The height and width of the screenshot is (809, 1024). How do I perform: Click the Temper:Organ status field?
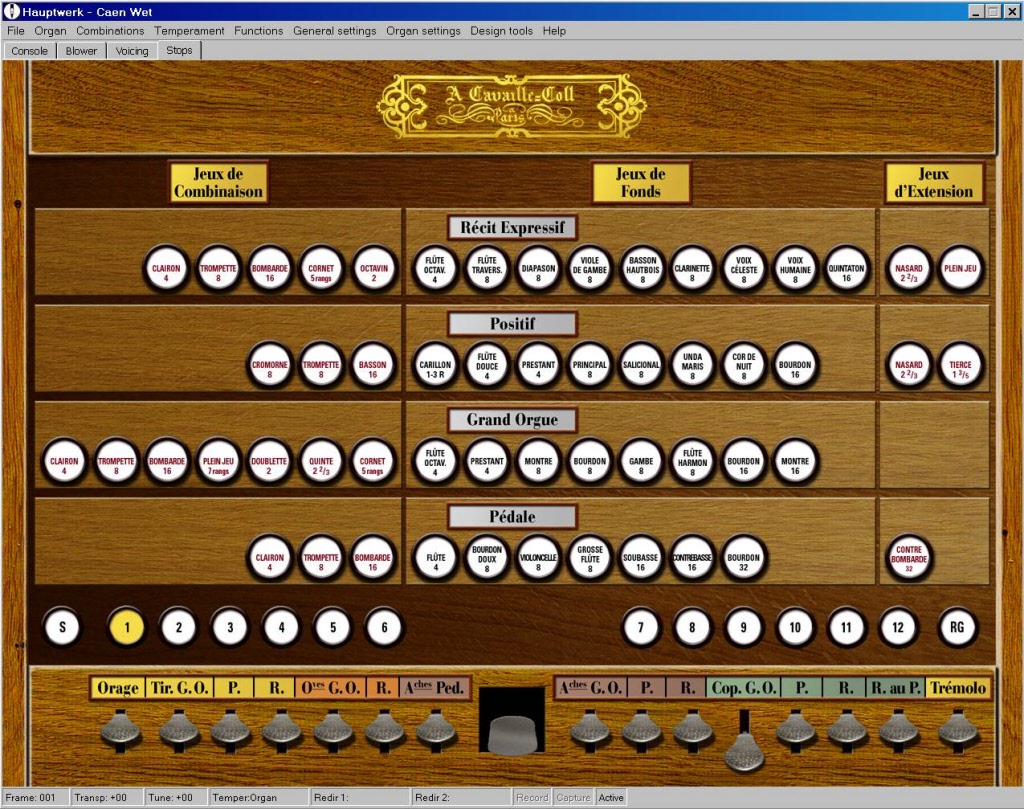pyautogui.click(x=259, y=797)
